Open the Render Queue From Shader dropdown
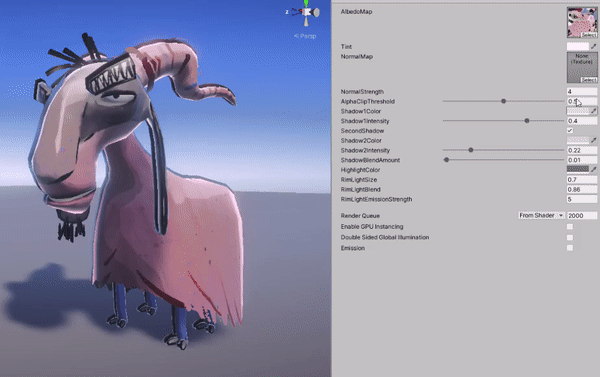This screenshot has height=377, width=600. (541, 215)
